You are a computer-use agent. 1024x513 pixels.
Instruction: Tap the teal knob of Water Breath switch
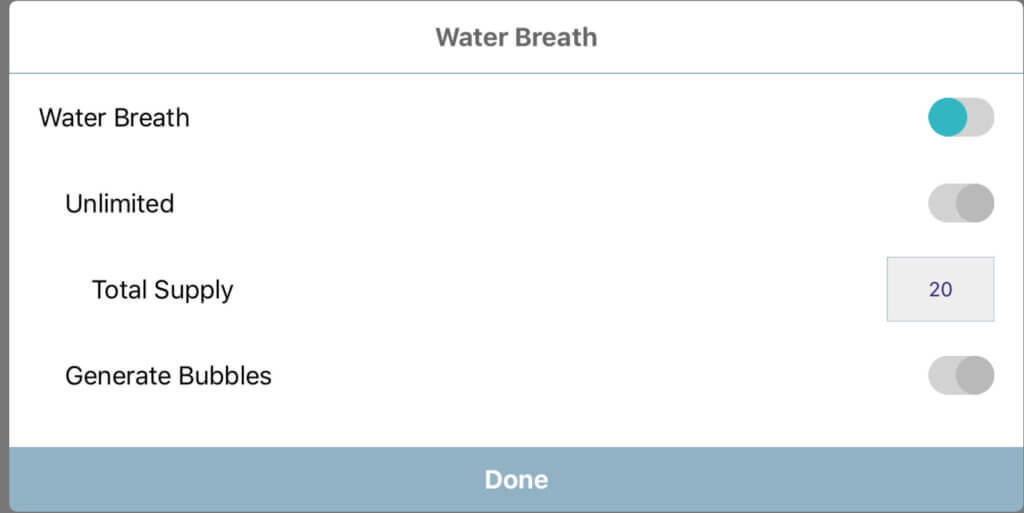(948, 118)
